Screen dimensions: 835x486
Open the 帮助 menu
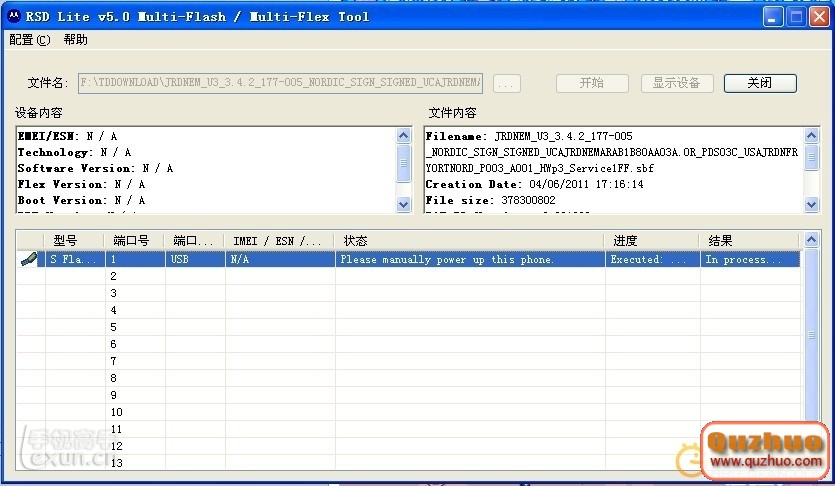tap(76, 40)
